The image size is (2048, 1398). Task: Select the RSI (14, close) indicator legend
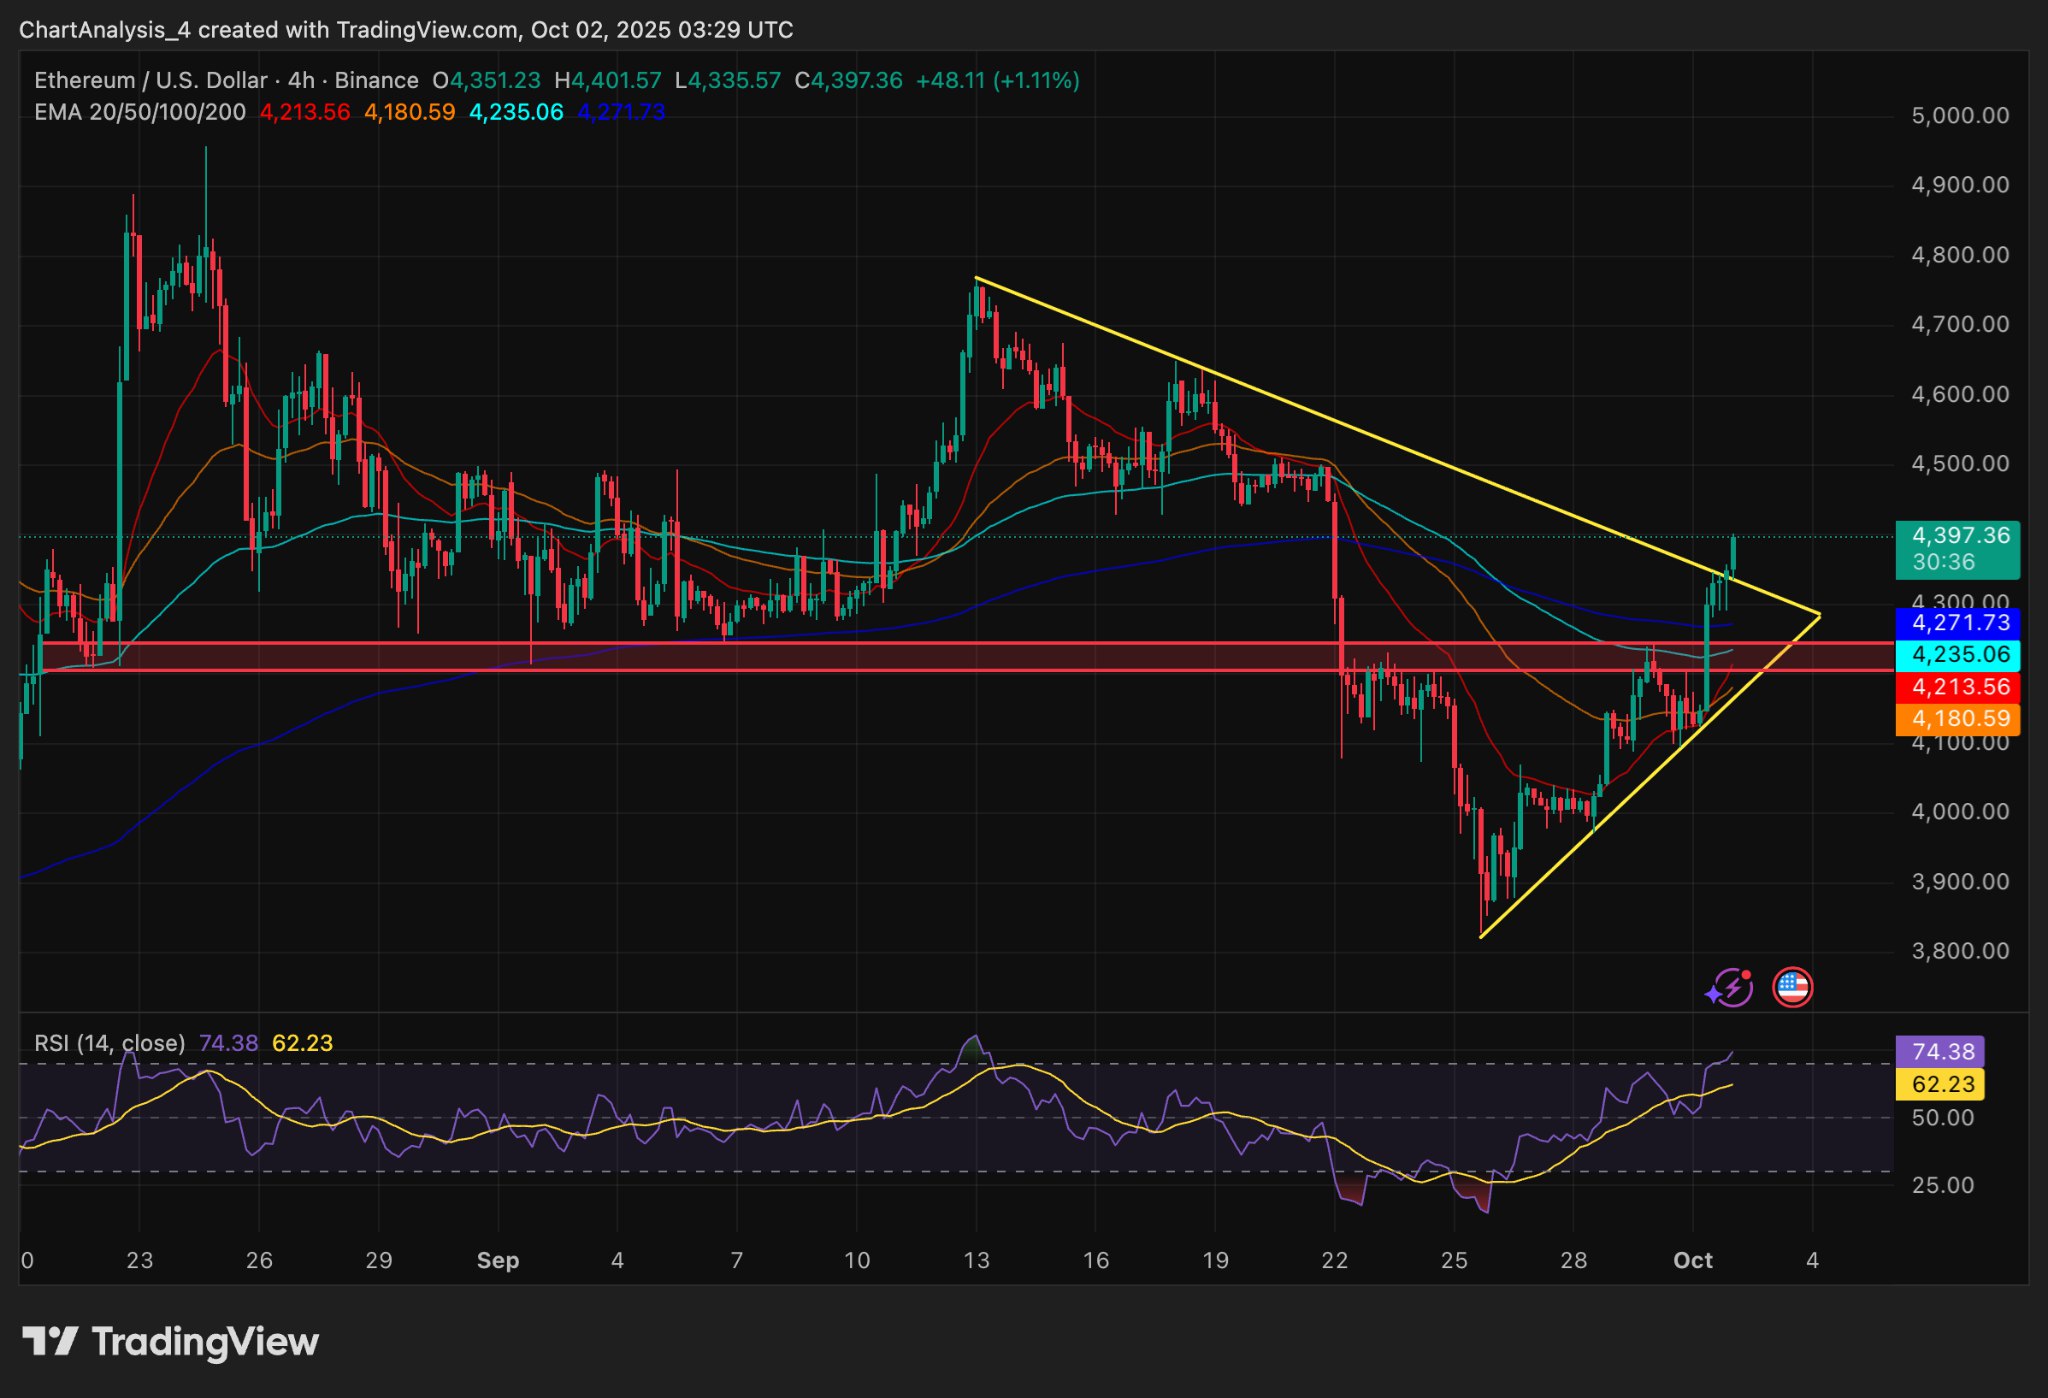110,1043
